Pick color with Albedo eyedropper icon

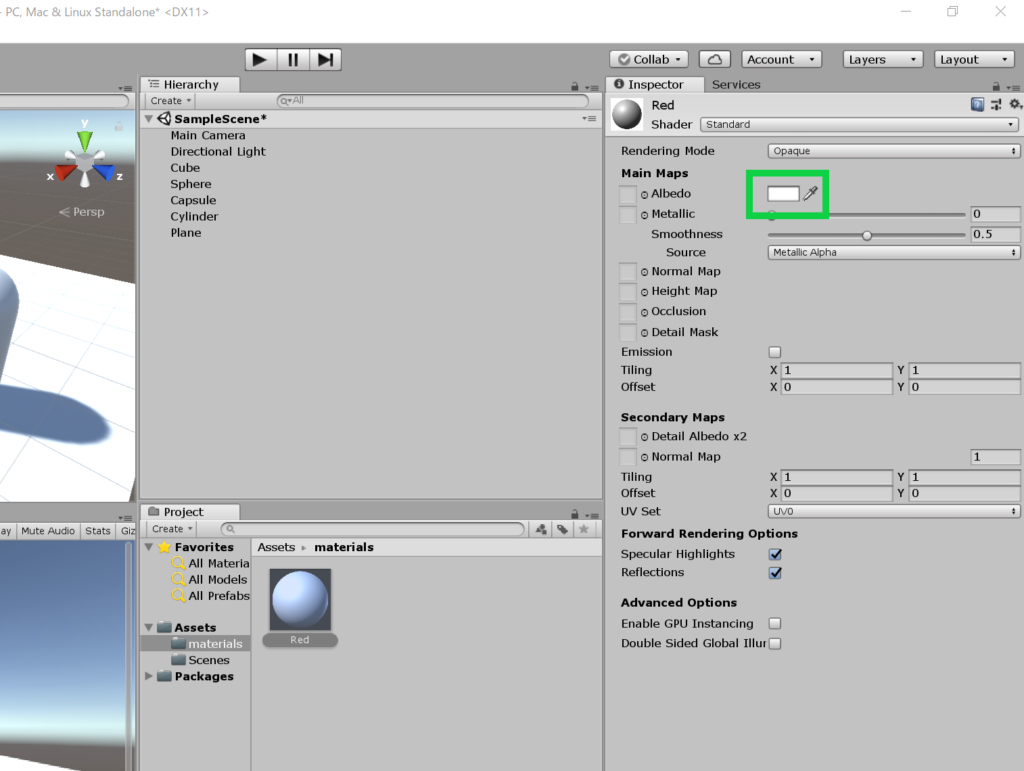(810, 193)
